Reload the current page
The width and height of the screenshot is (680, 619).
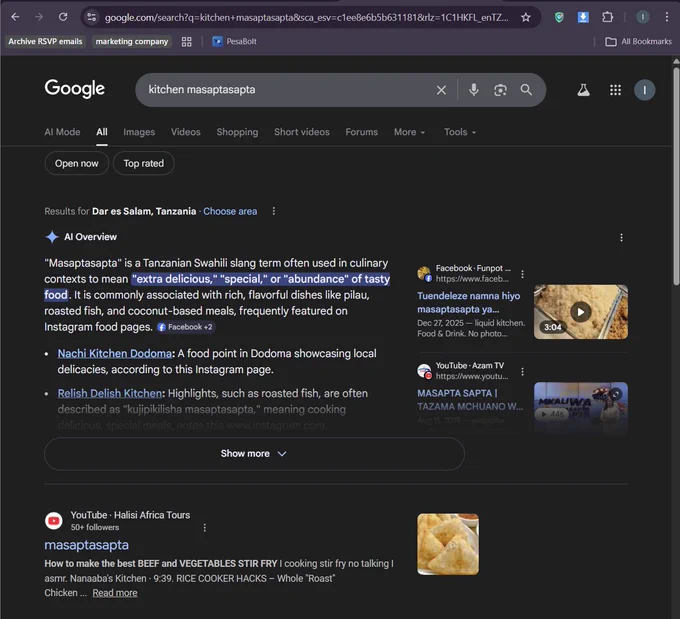coord(63,17)
